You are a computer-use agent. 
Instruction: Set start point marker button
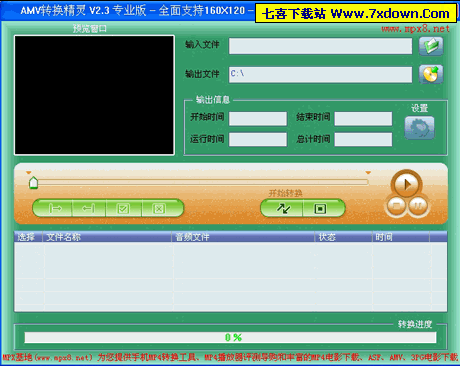[55, 209]
